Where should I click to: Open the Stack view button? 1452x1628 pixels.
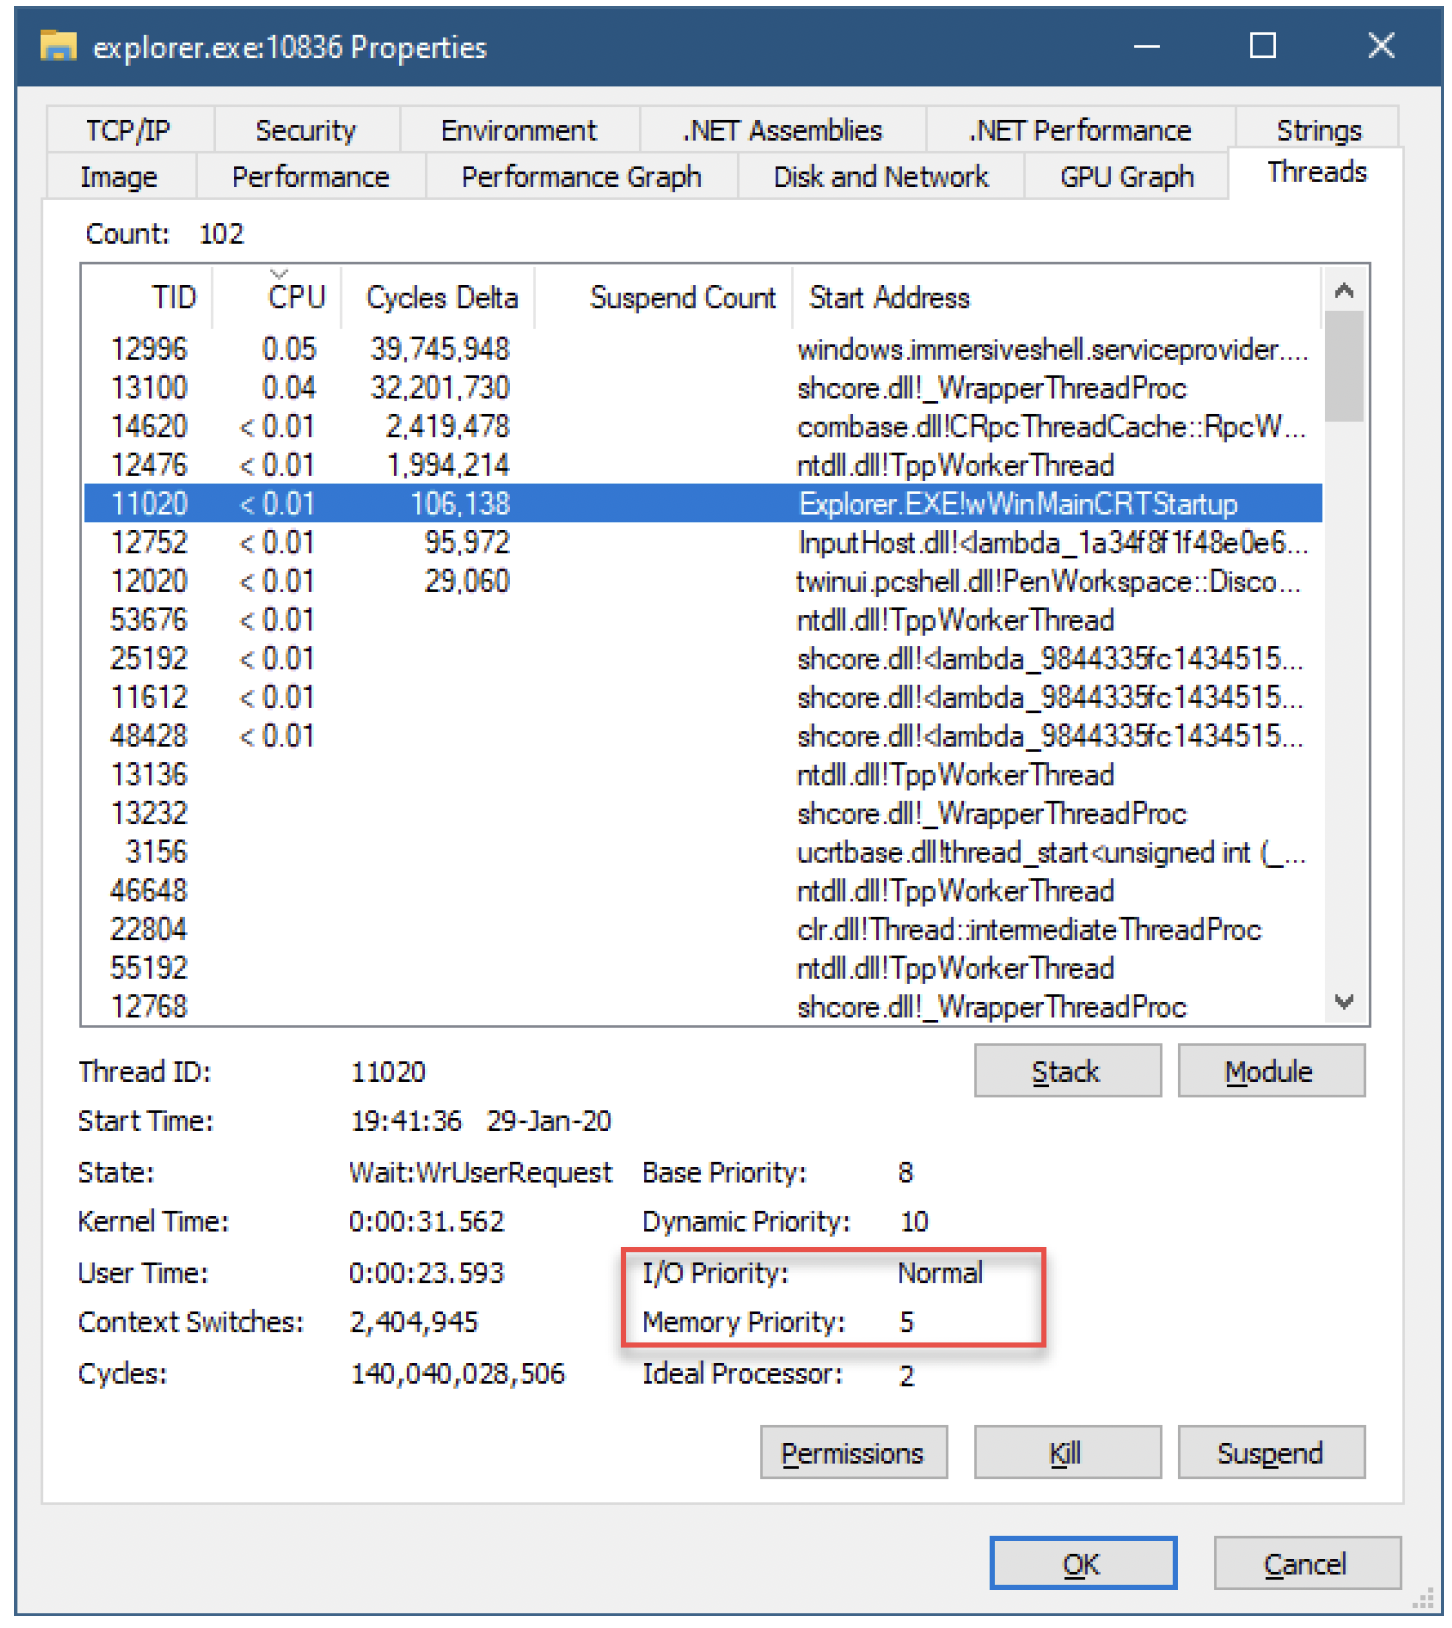pyautogui.click(x=1067, y=1071)
